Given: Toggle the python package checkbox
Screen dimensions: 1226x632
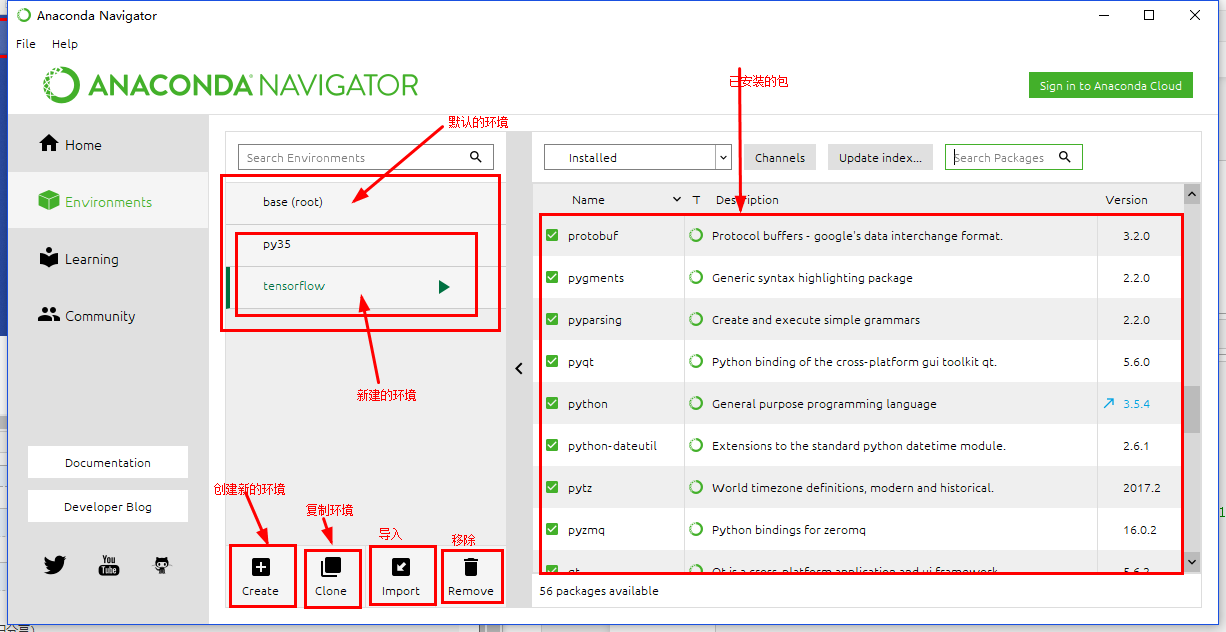Looking at the screenshot, I should pyautogui.click(x=552, y=404).
